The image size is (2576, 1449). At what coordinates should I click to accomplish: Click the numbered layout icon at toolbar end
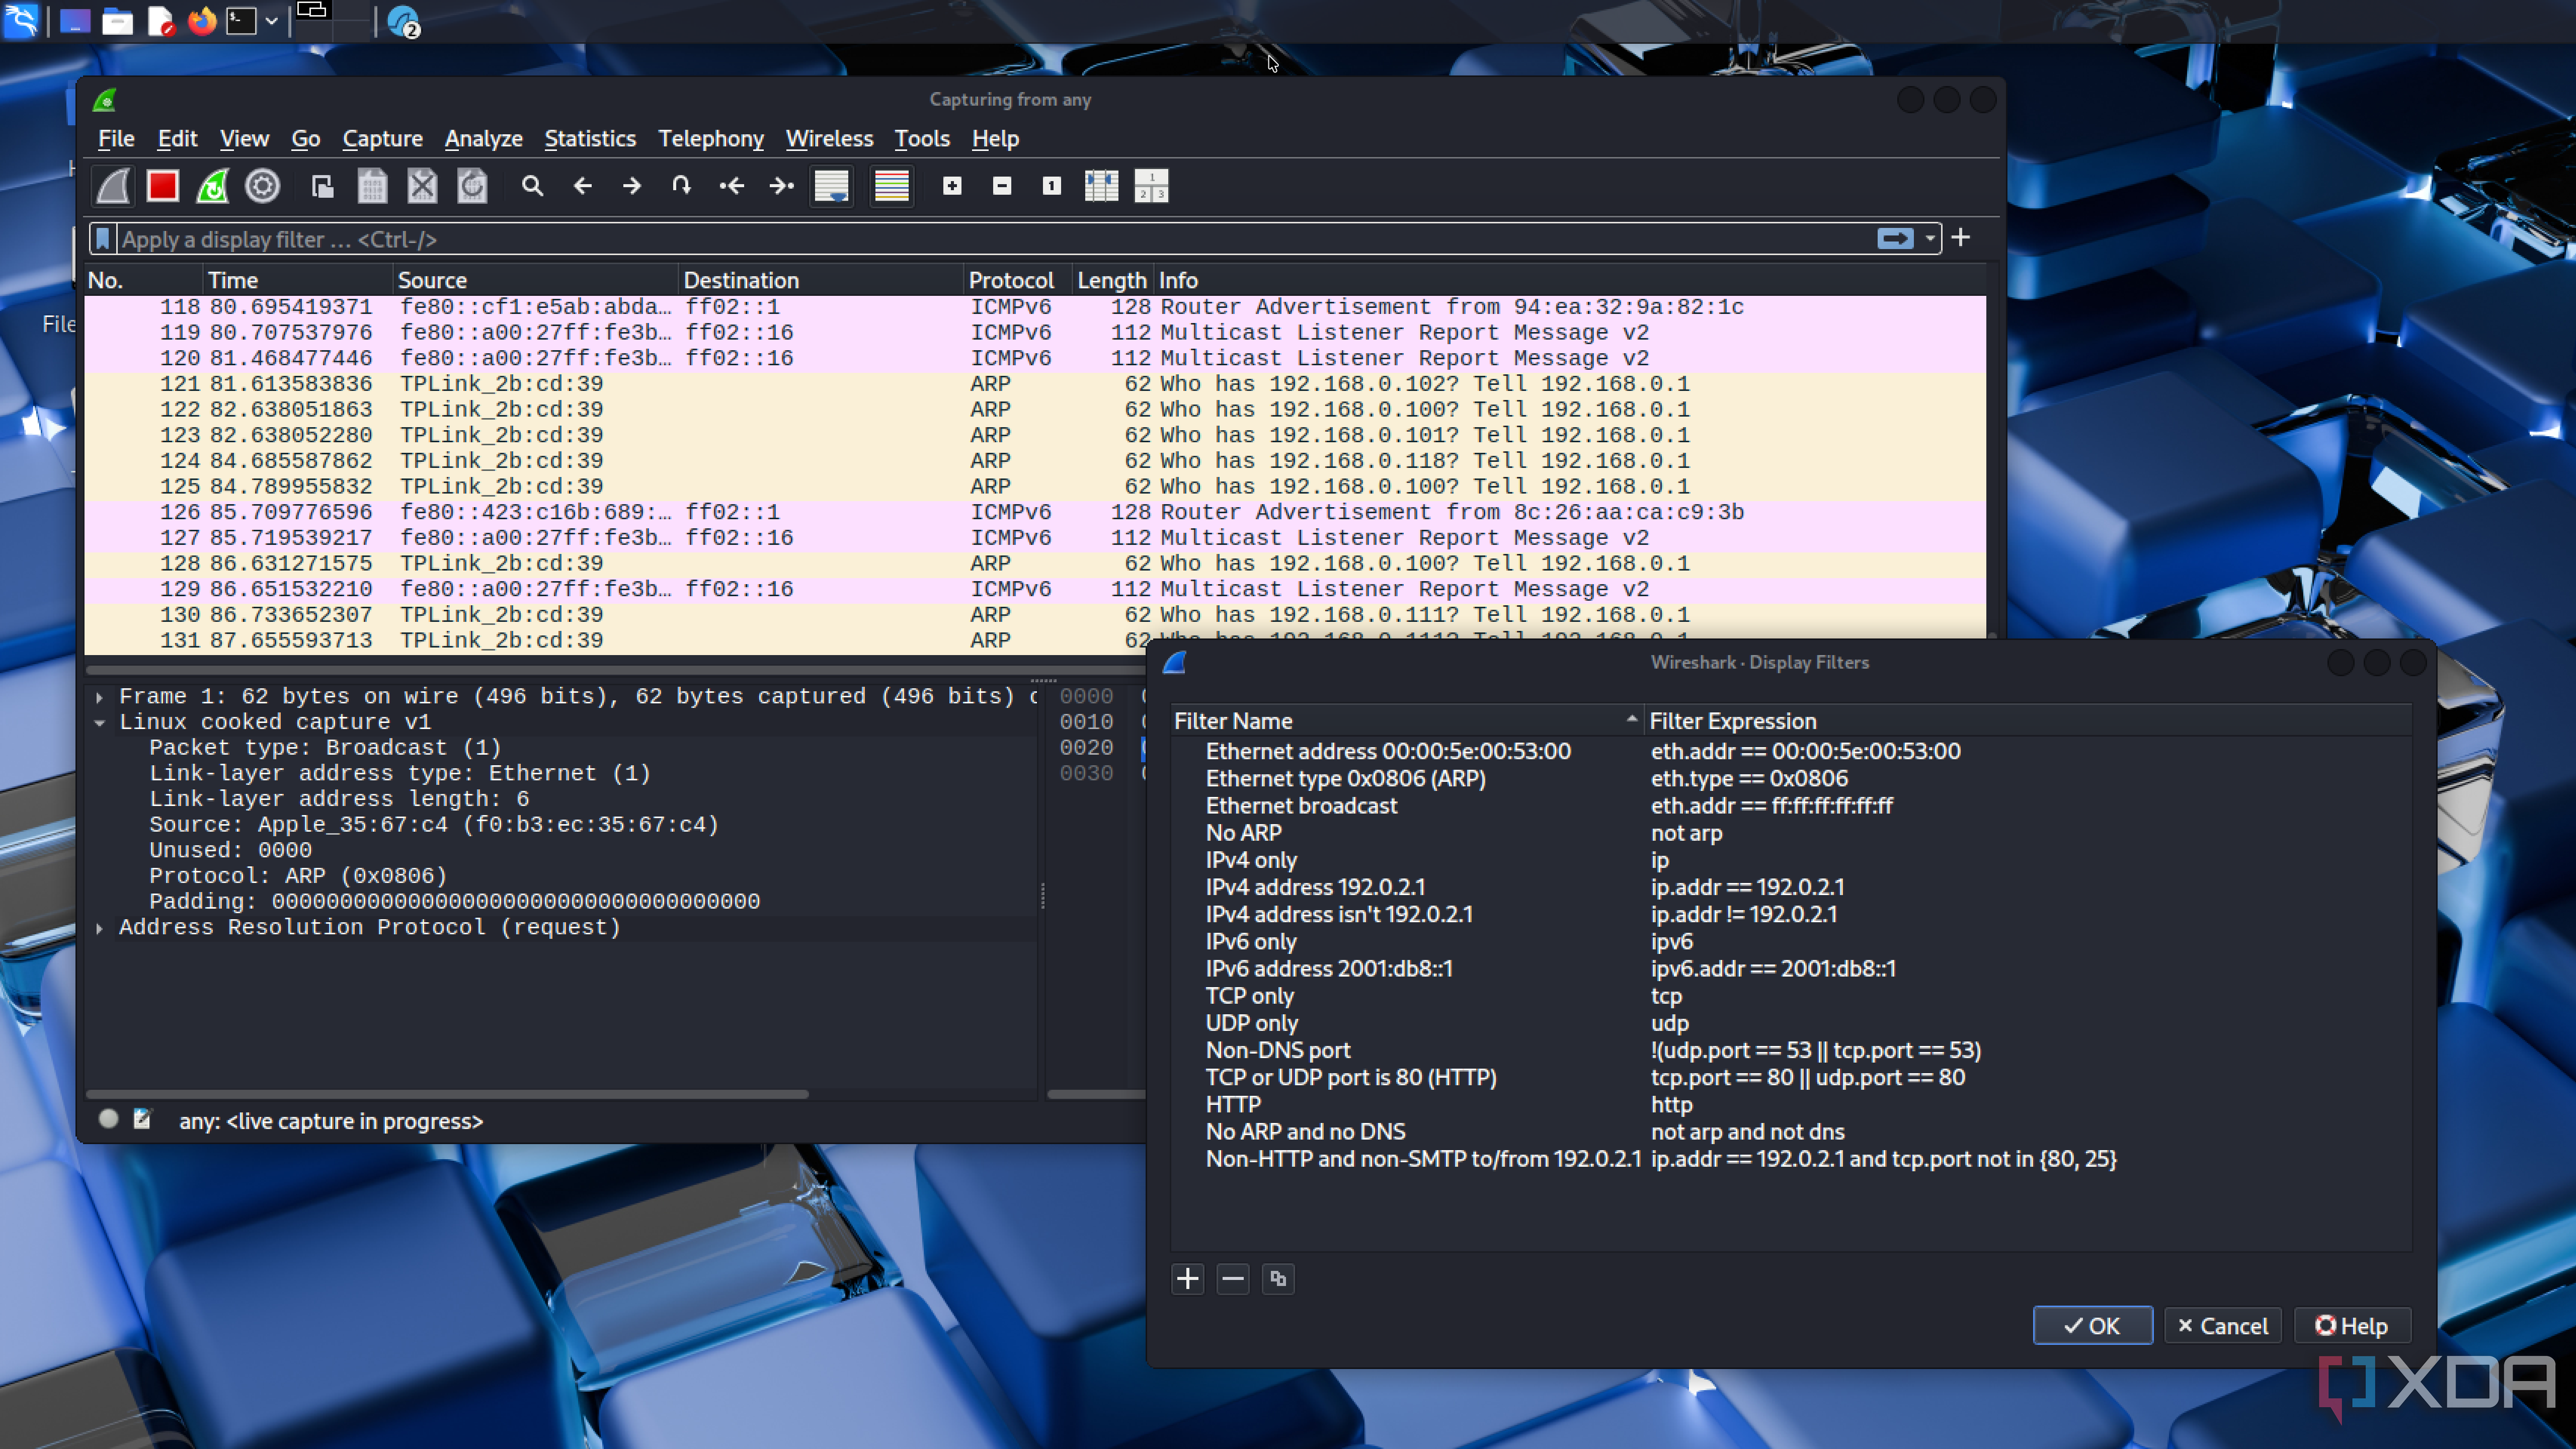pos(1152,186)
